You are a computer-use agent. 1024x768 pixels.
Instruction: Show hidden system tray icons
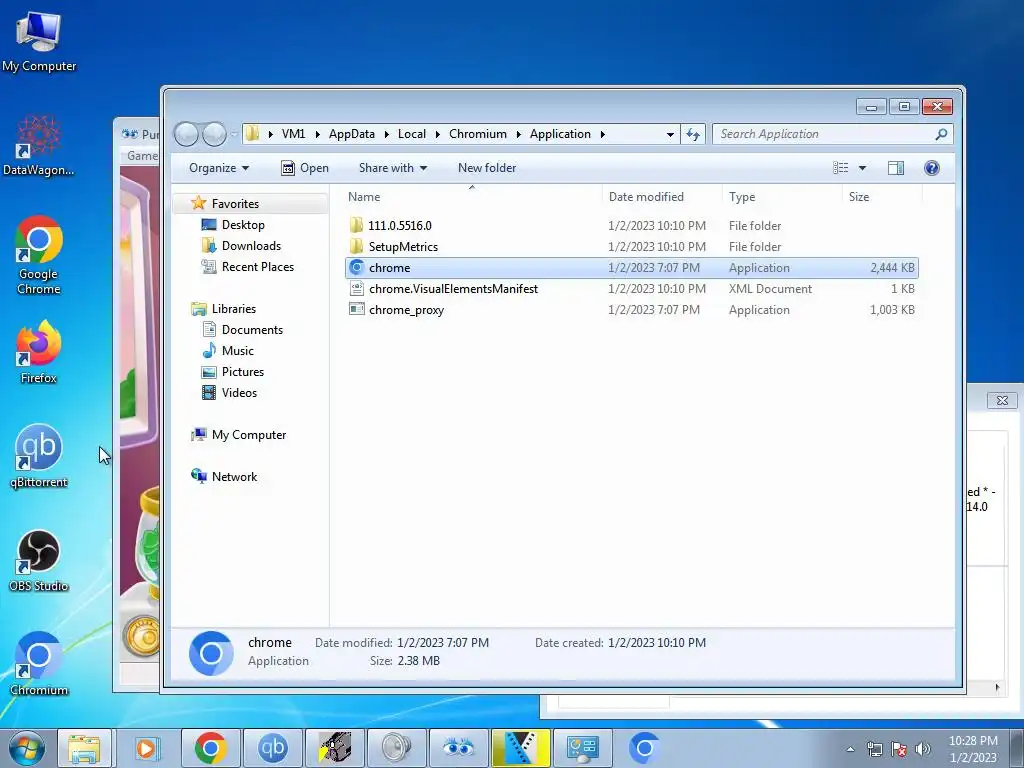click(850, 749)
